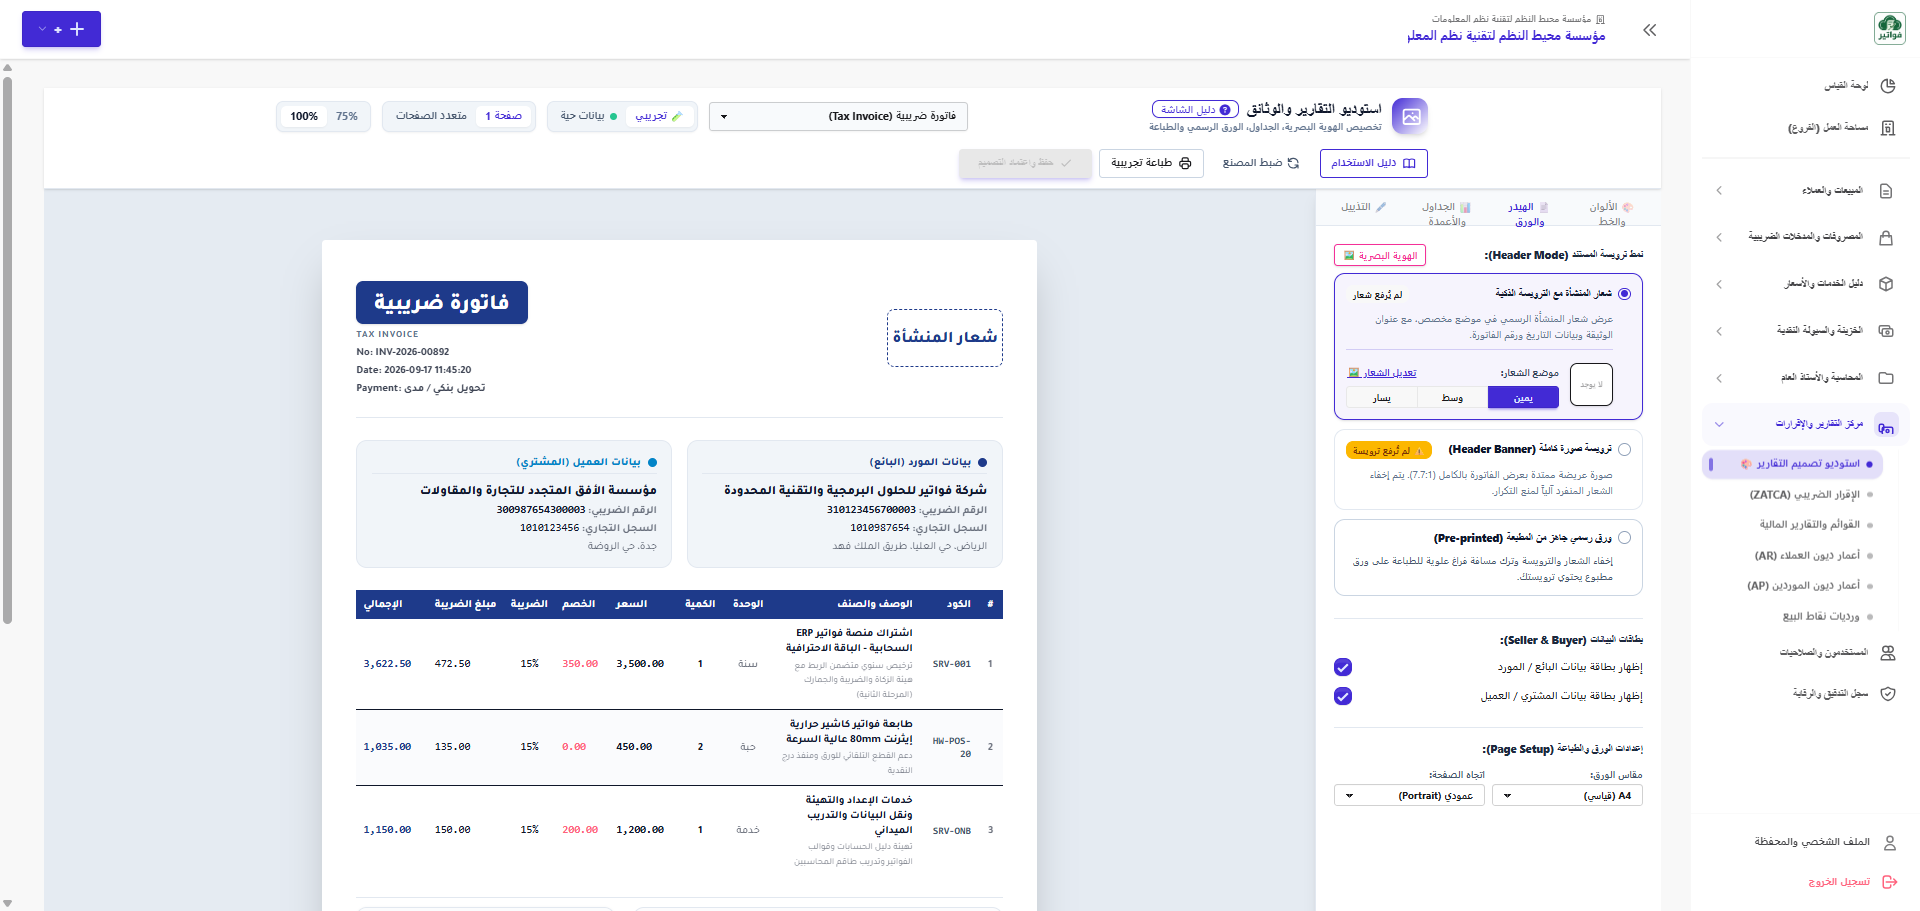Click the Treasury and cash liquidity icon

pyautogui.click(x=1886, y=331)
